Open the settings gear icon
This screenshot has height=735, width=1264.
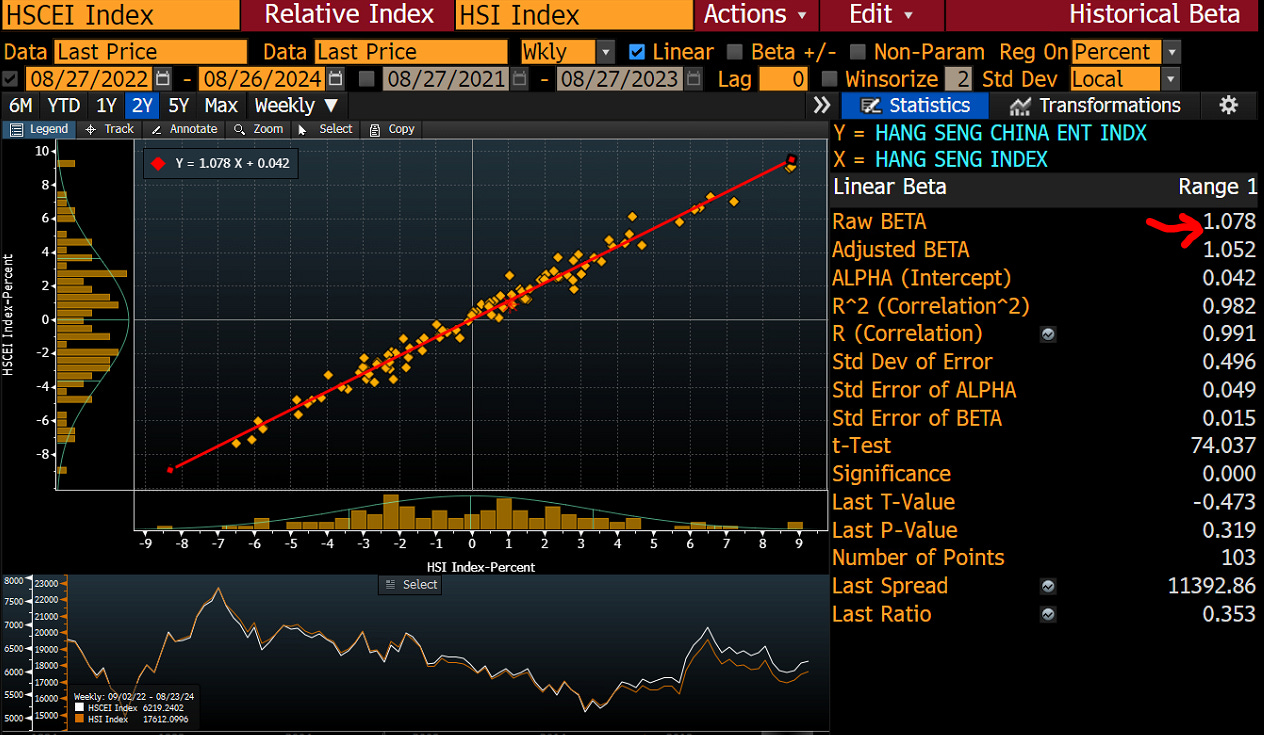1229,105
